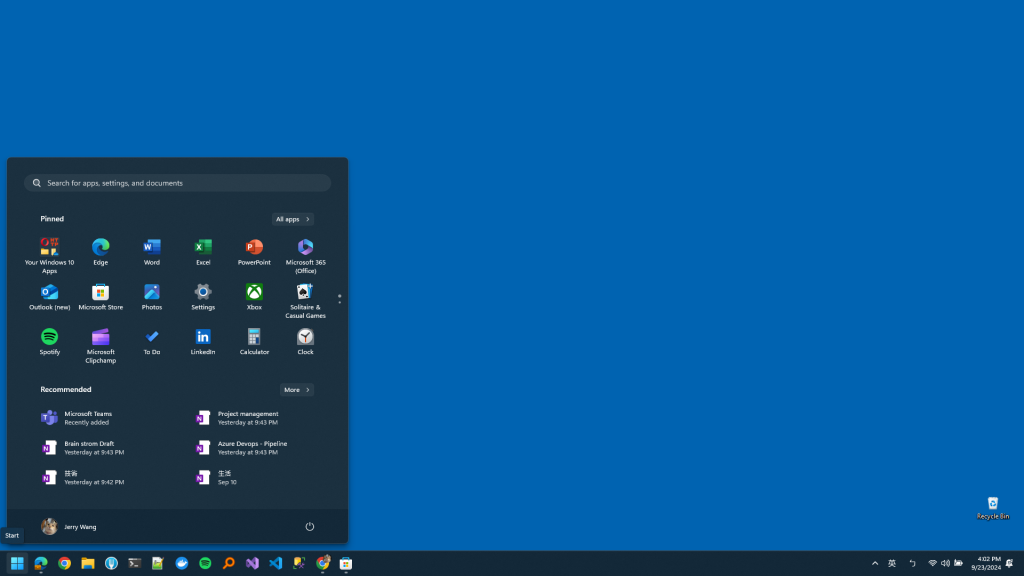Screen dimensions: 1024x576
Task: Launch PowerPoint from pinned apps
Action: [254, 252]
